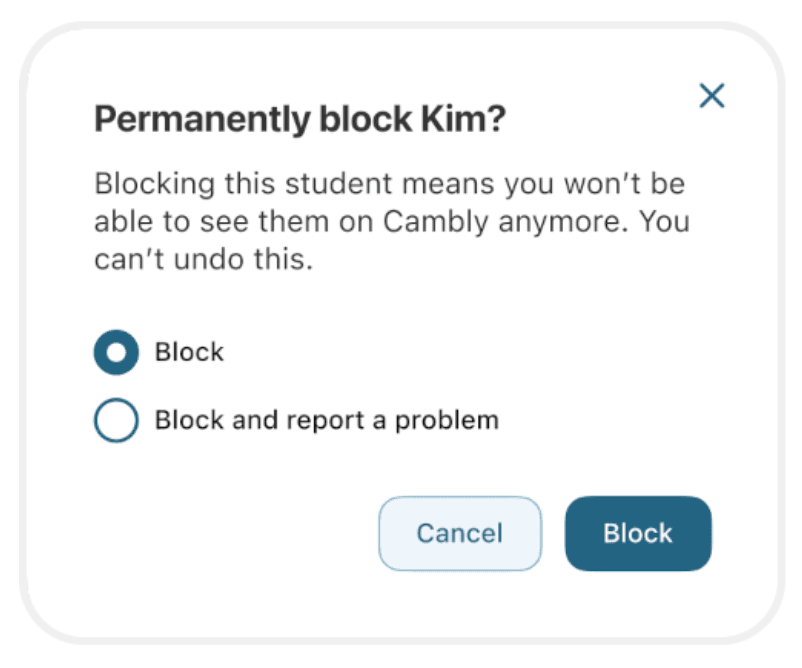Click the cross icon above the description
This screenshot has width=802, height=668.
point(711,96)
